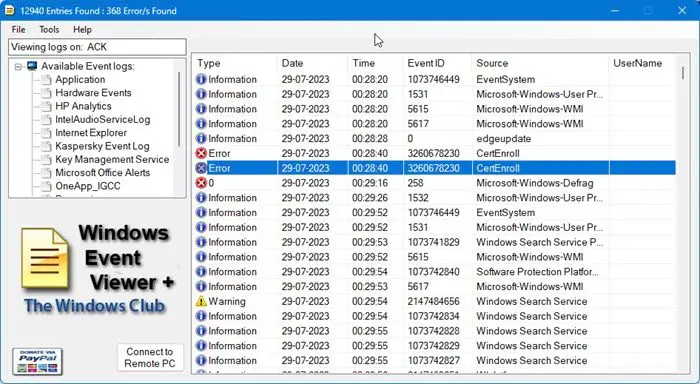Click the Time cell 00:29:26
Screen dimensions: 700x384
tap(370, 198)
